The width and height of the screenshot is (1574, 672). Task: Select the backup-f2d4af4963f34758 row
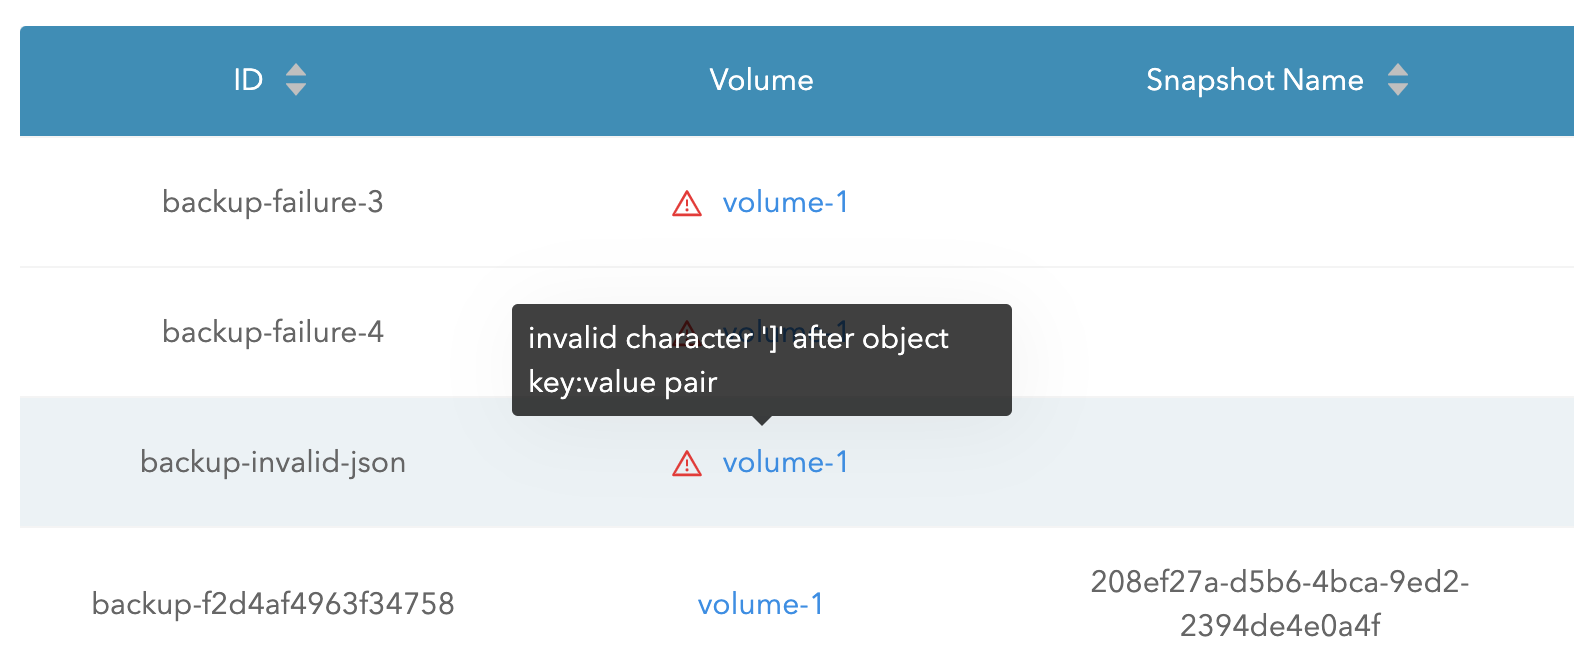[274, 603]
